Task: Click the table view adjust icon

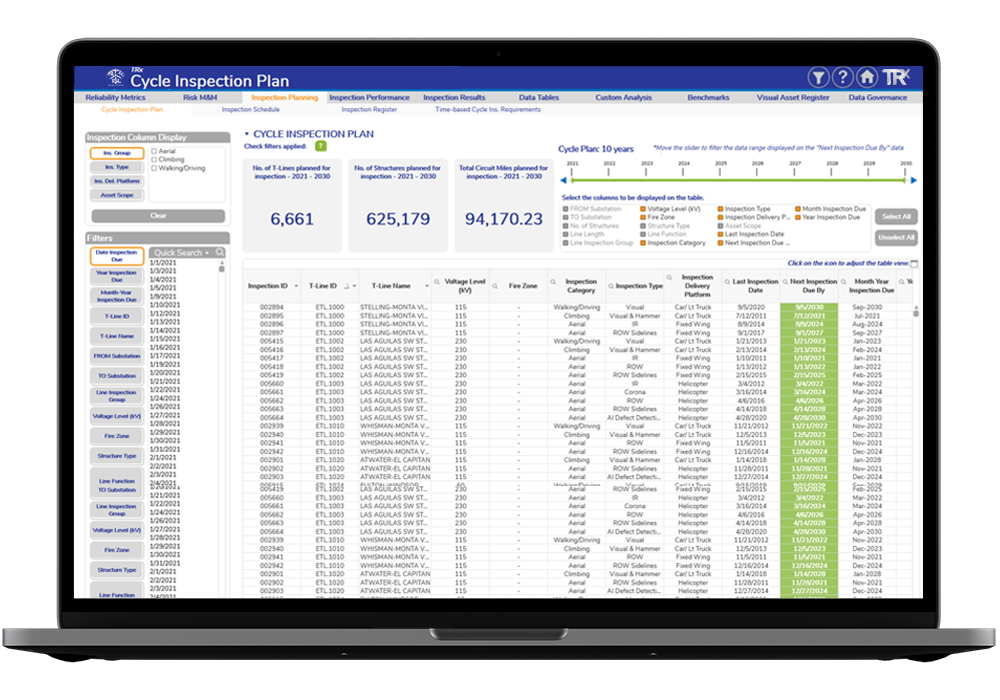Action: tap(914, 263)
